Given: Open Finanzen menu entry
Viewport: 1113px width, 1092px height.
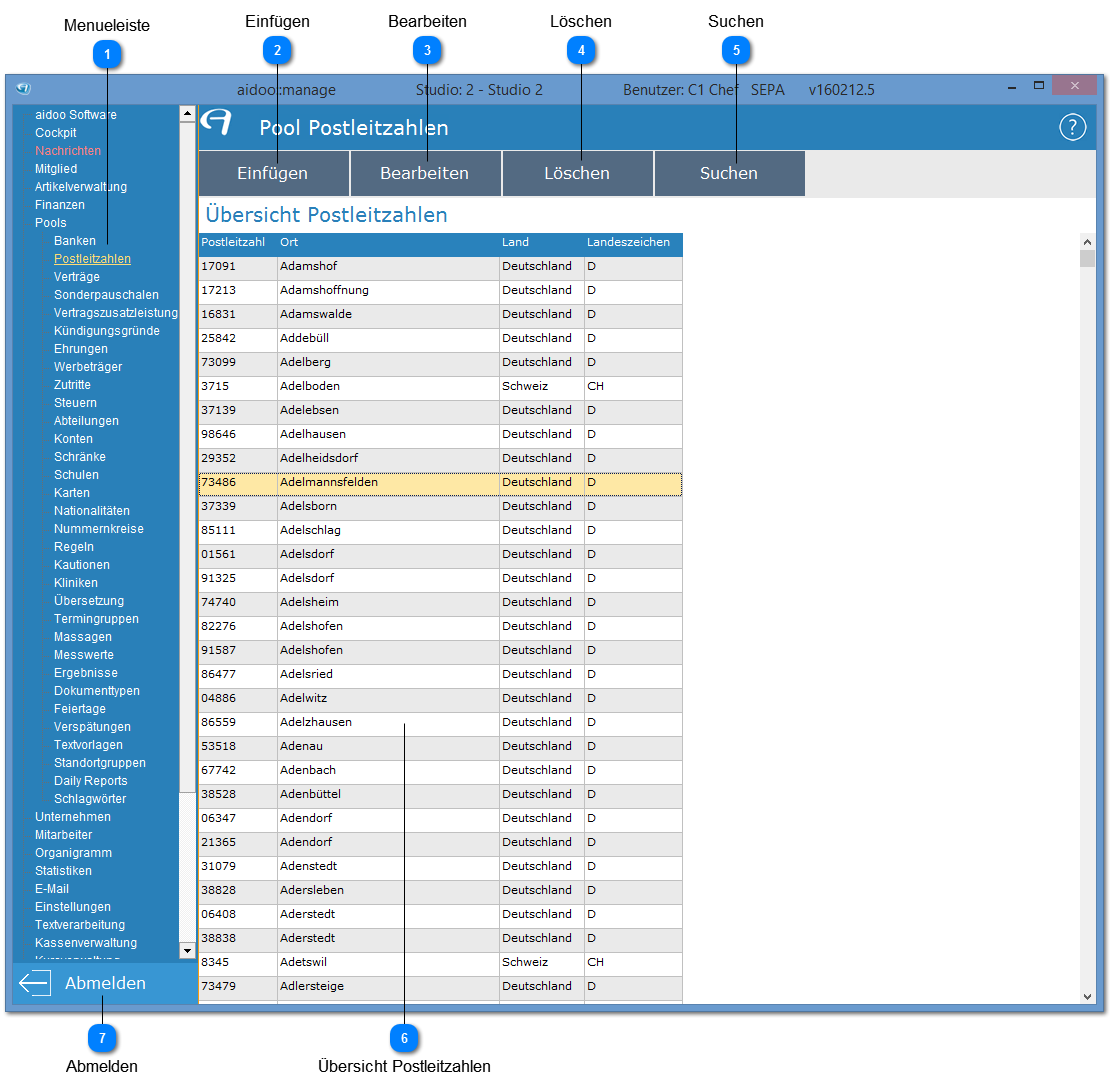Looking at the screenshot, I should click(x=60, y=204).
